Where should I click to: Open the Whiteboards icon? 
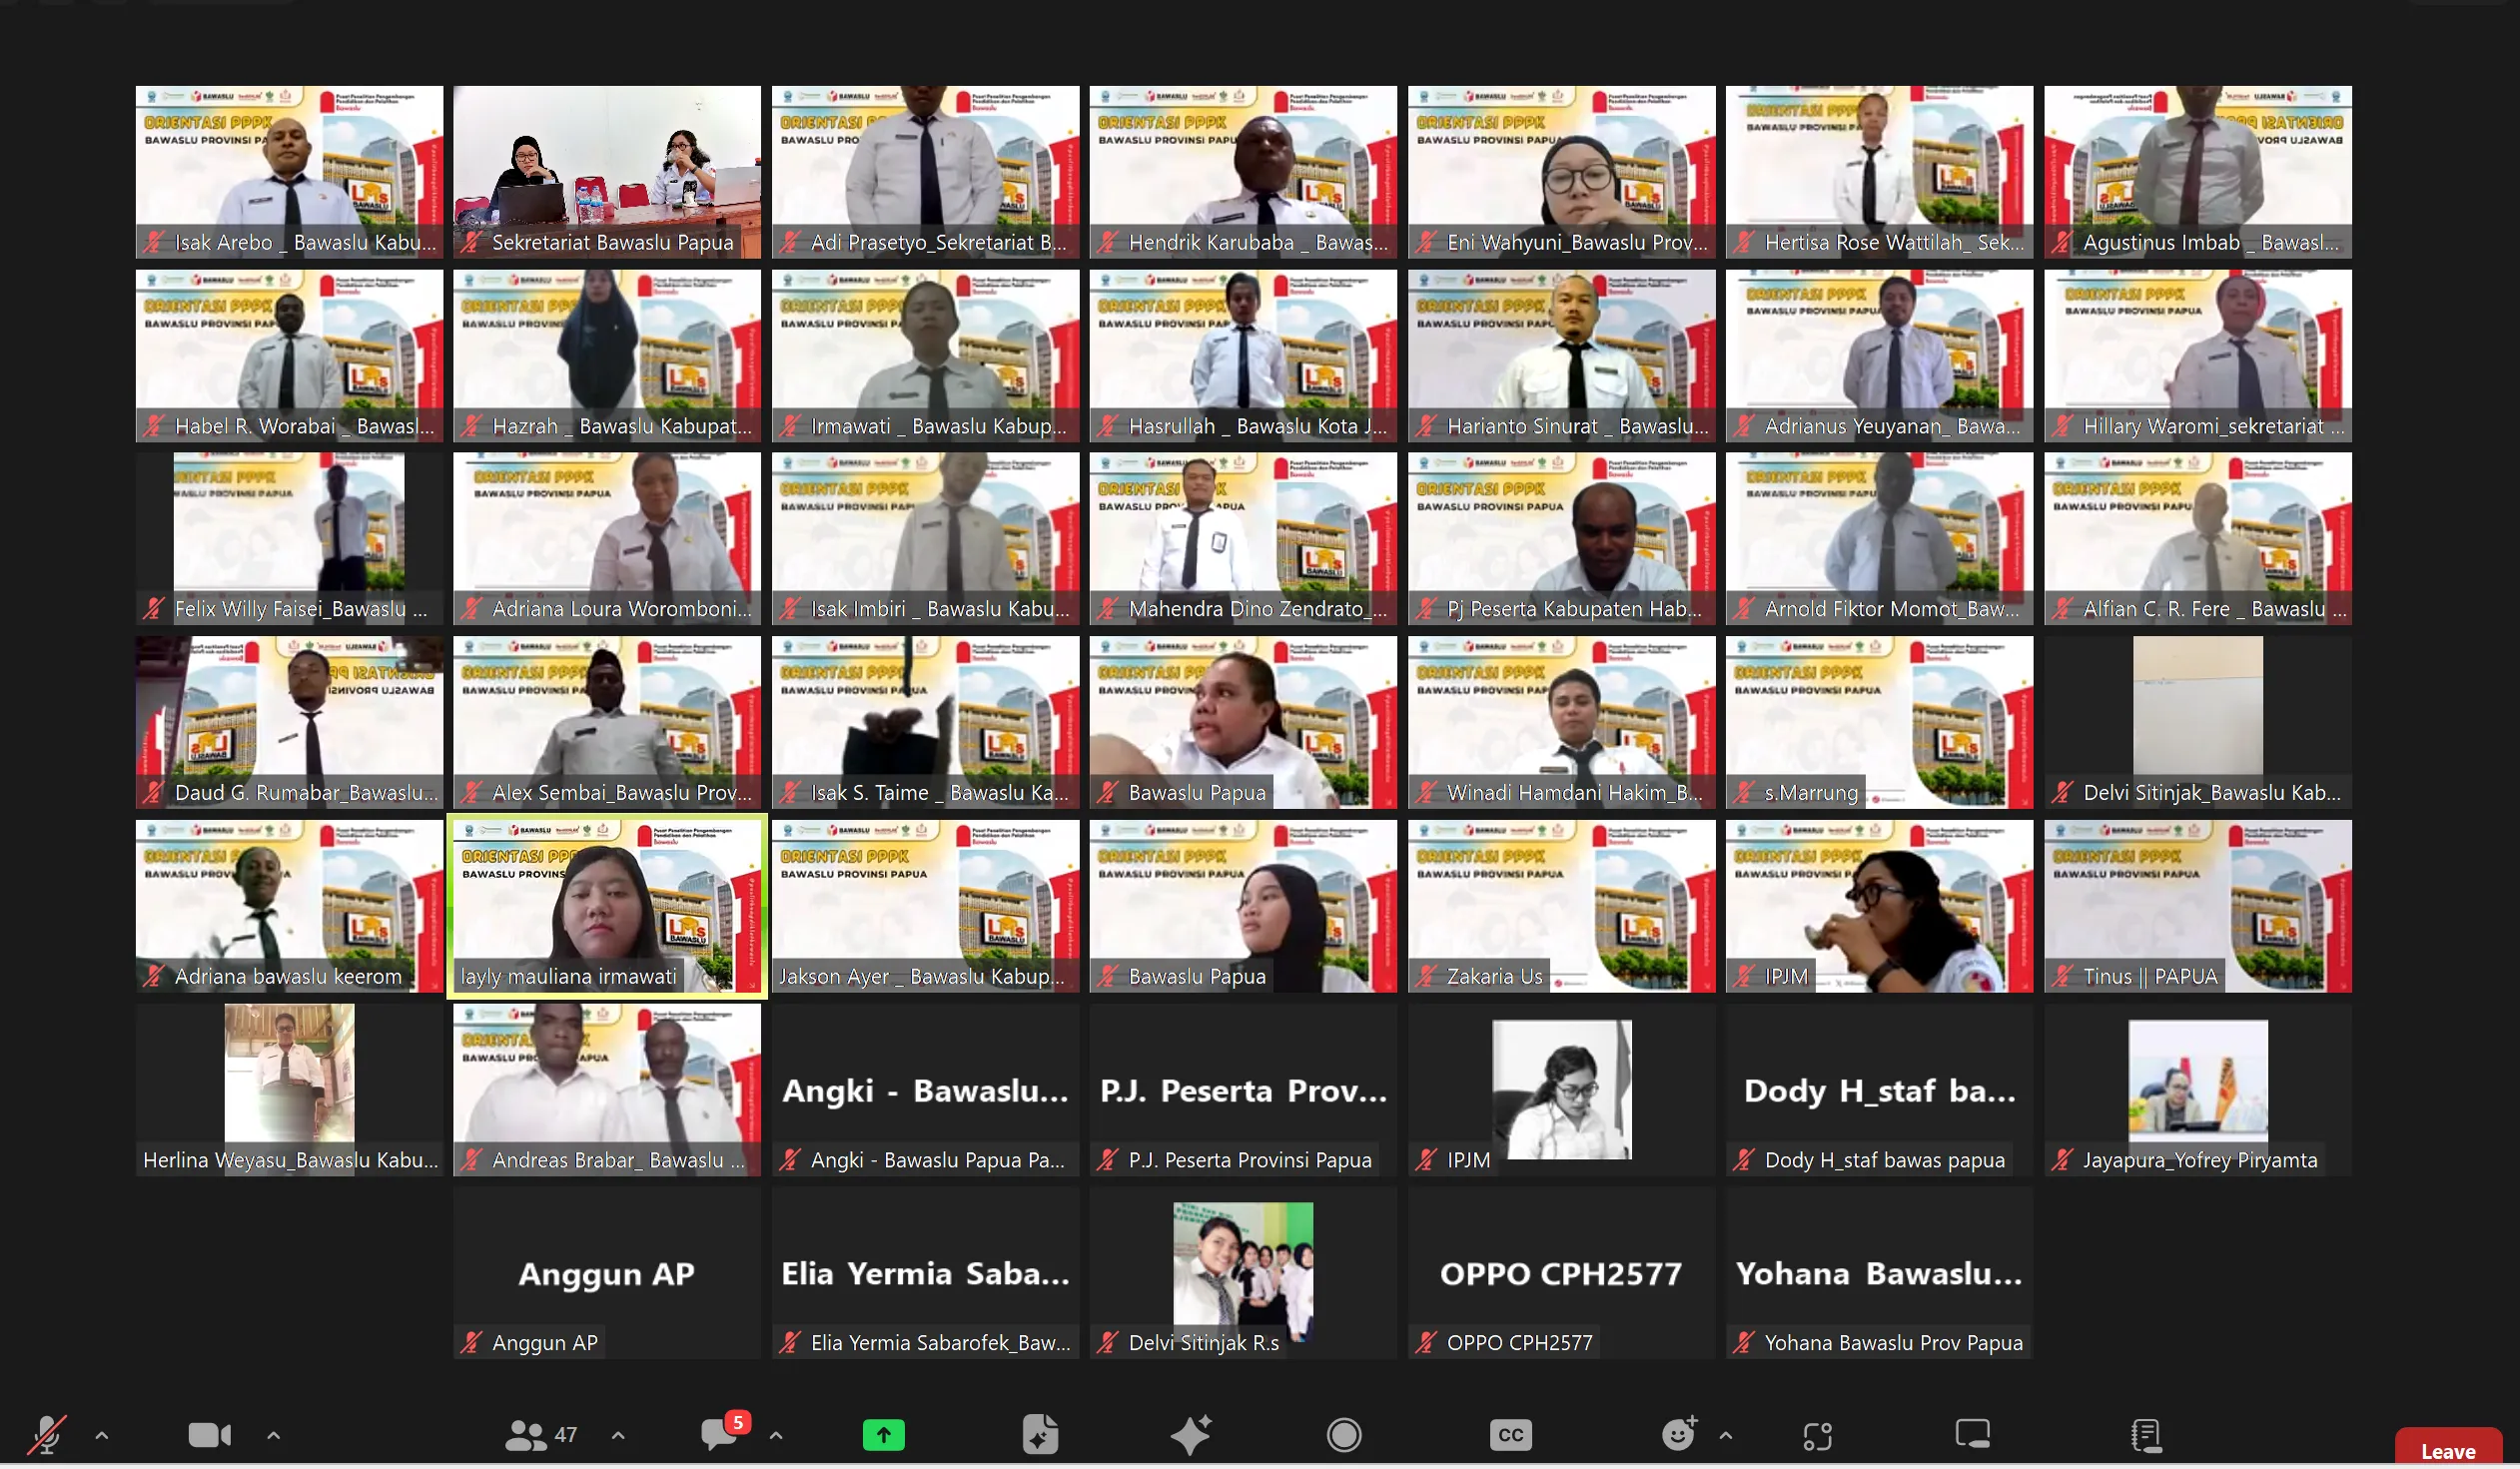[x=1972, y=1434]
